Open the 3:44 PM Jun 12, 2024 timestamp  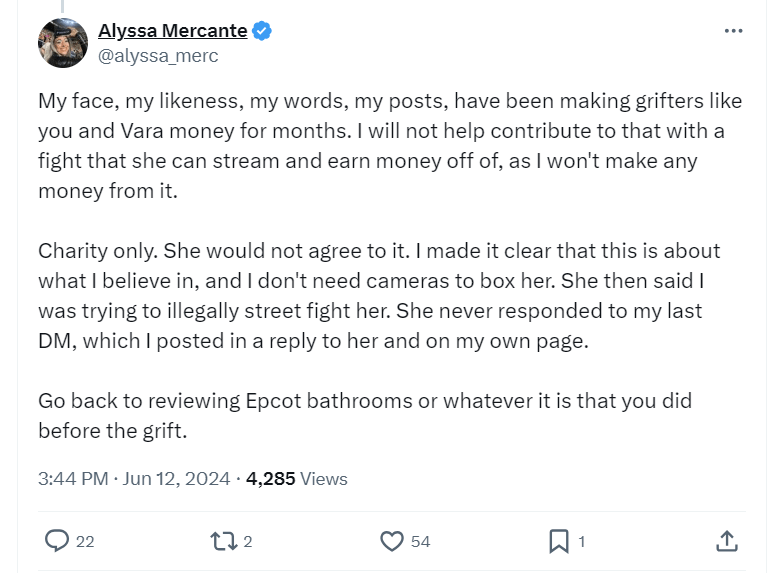pyautogui.click(x=134, y=479)
